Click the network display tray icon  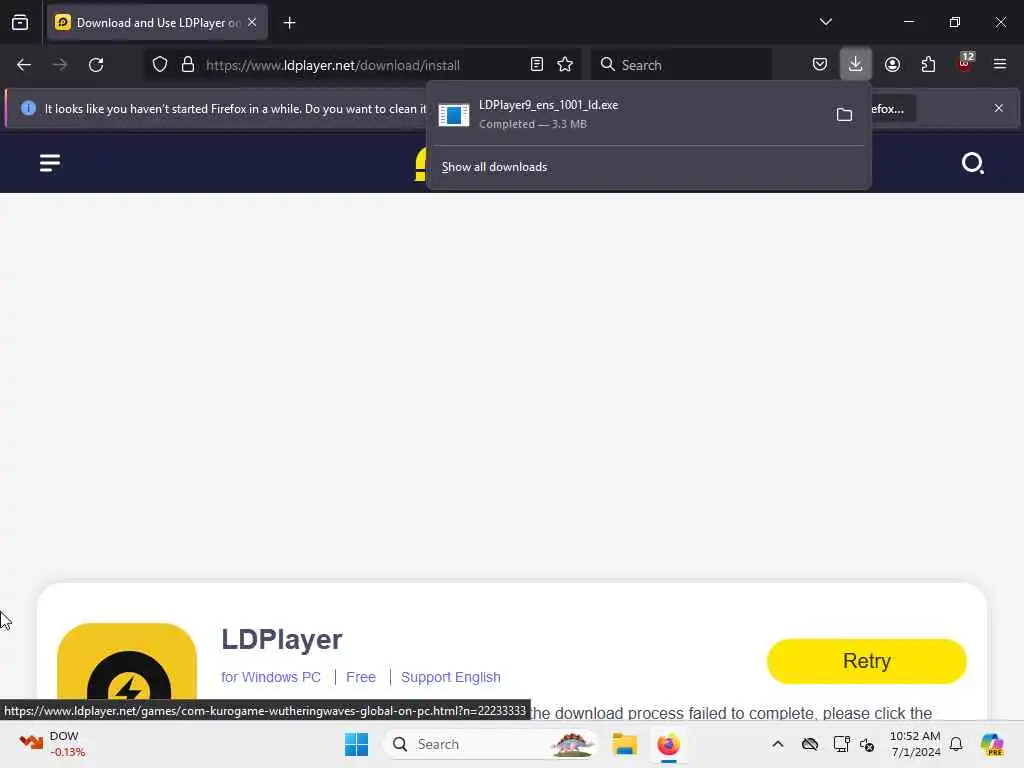click(x=841, y=744)
